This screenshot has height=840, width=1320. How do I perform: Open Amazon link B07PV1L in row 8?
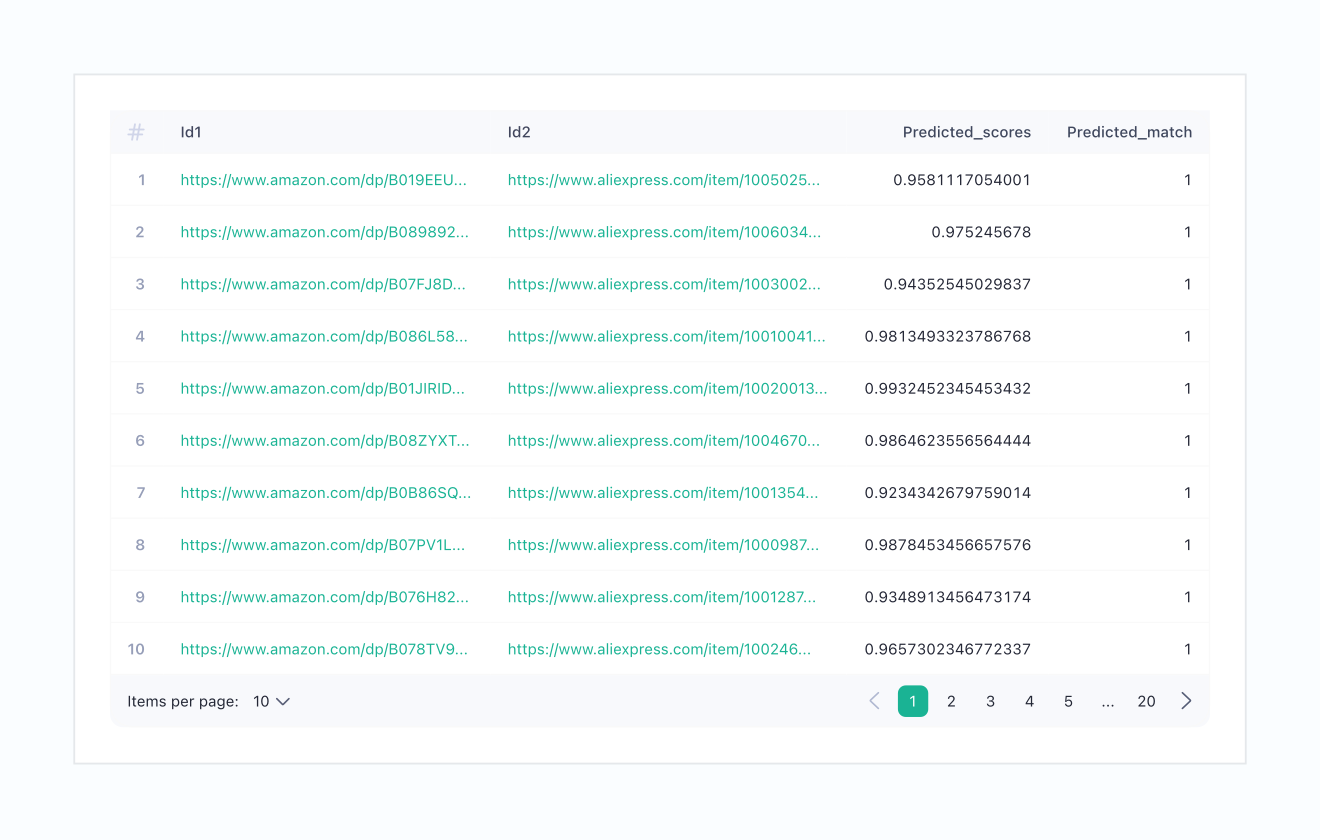(x=323, y=545)
